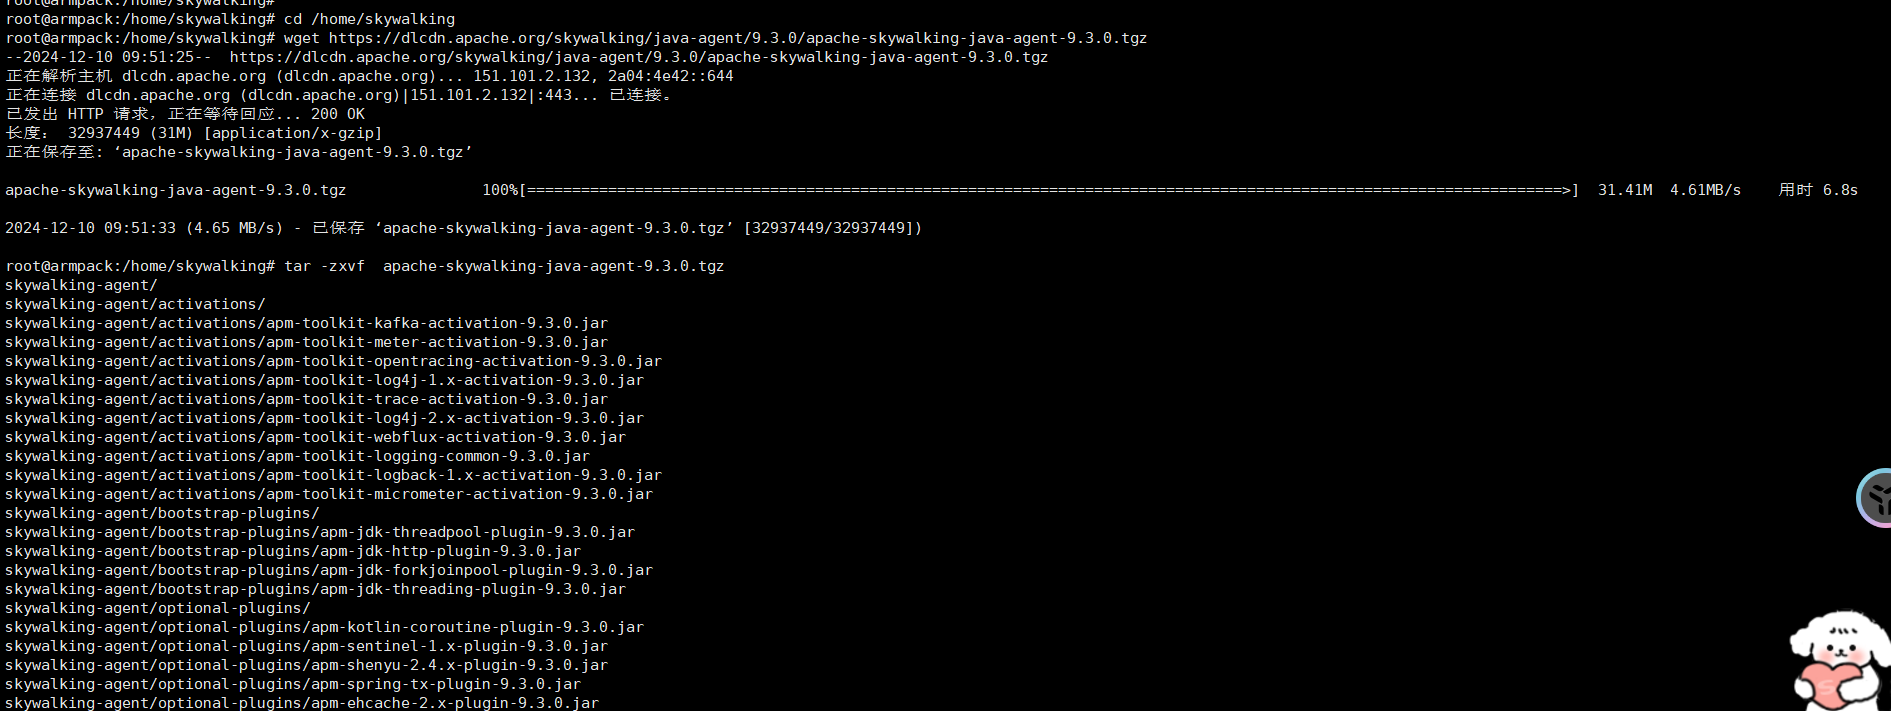Viewport: 1891px width, 711px height.
Task: Click the apm-toolkit-opentracing-activation jar line
Action: [x=333, y=361]
